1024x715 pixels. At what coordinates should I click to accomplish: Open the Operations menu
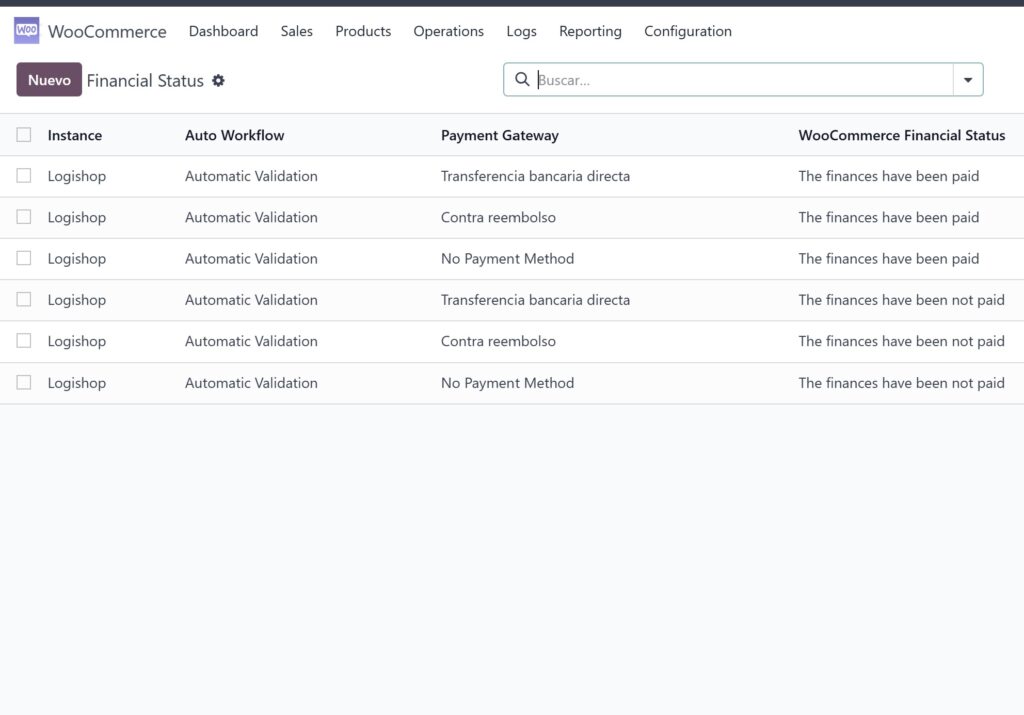coord(448,31)
